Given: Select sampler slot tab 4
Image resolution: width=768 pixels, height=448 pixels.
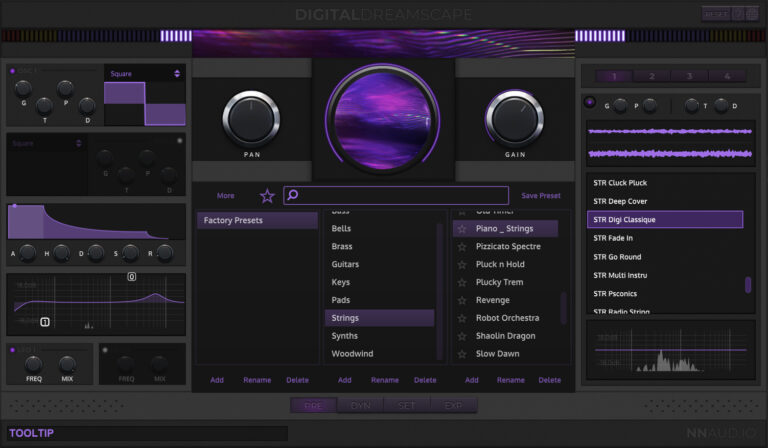Looking at the screenshot, I should click(x=727, y=76).
